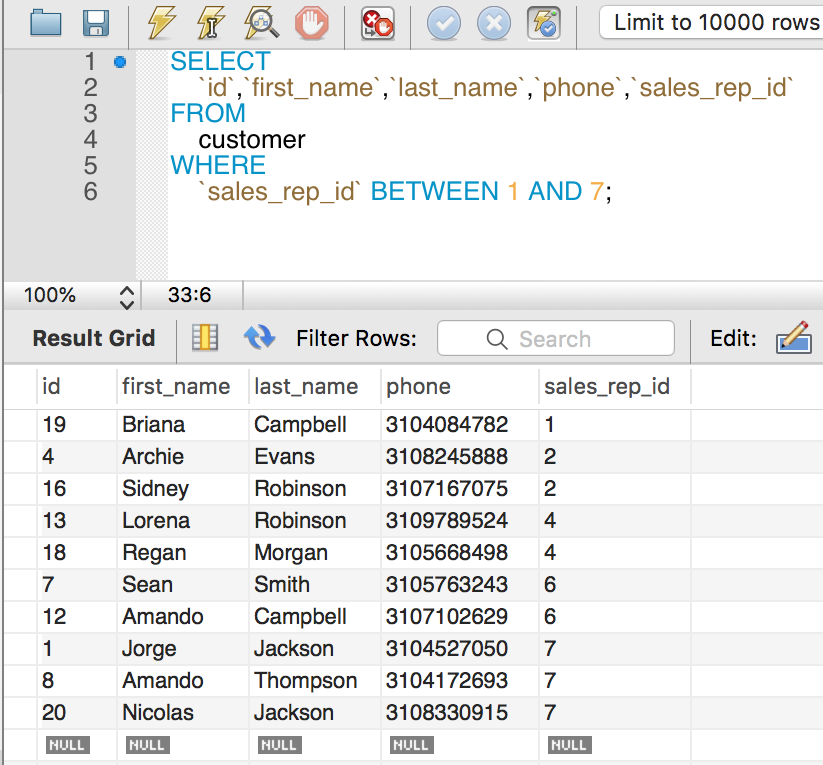Image resolution: width=823 pixels, height=765 pixels.
Task: Select the cell containing Archie
Action: pos(183,457)
